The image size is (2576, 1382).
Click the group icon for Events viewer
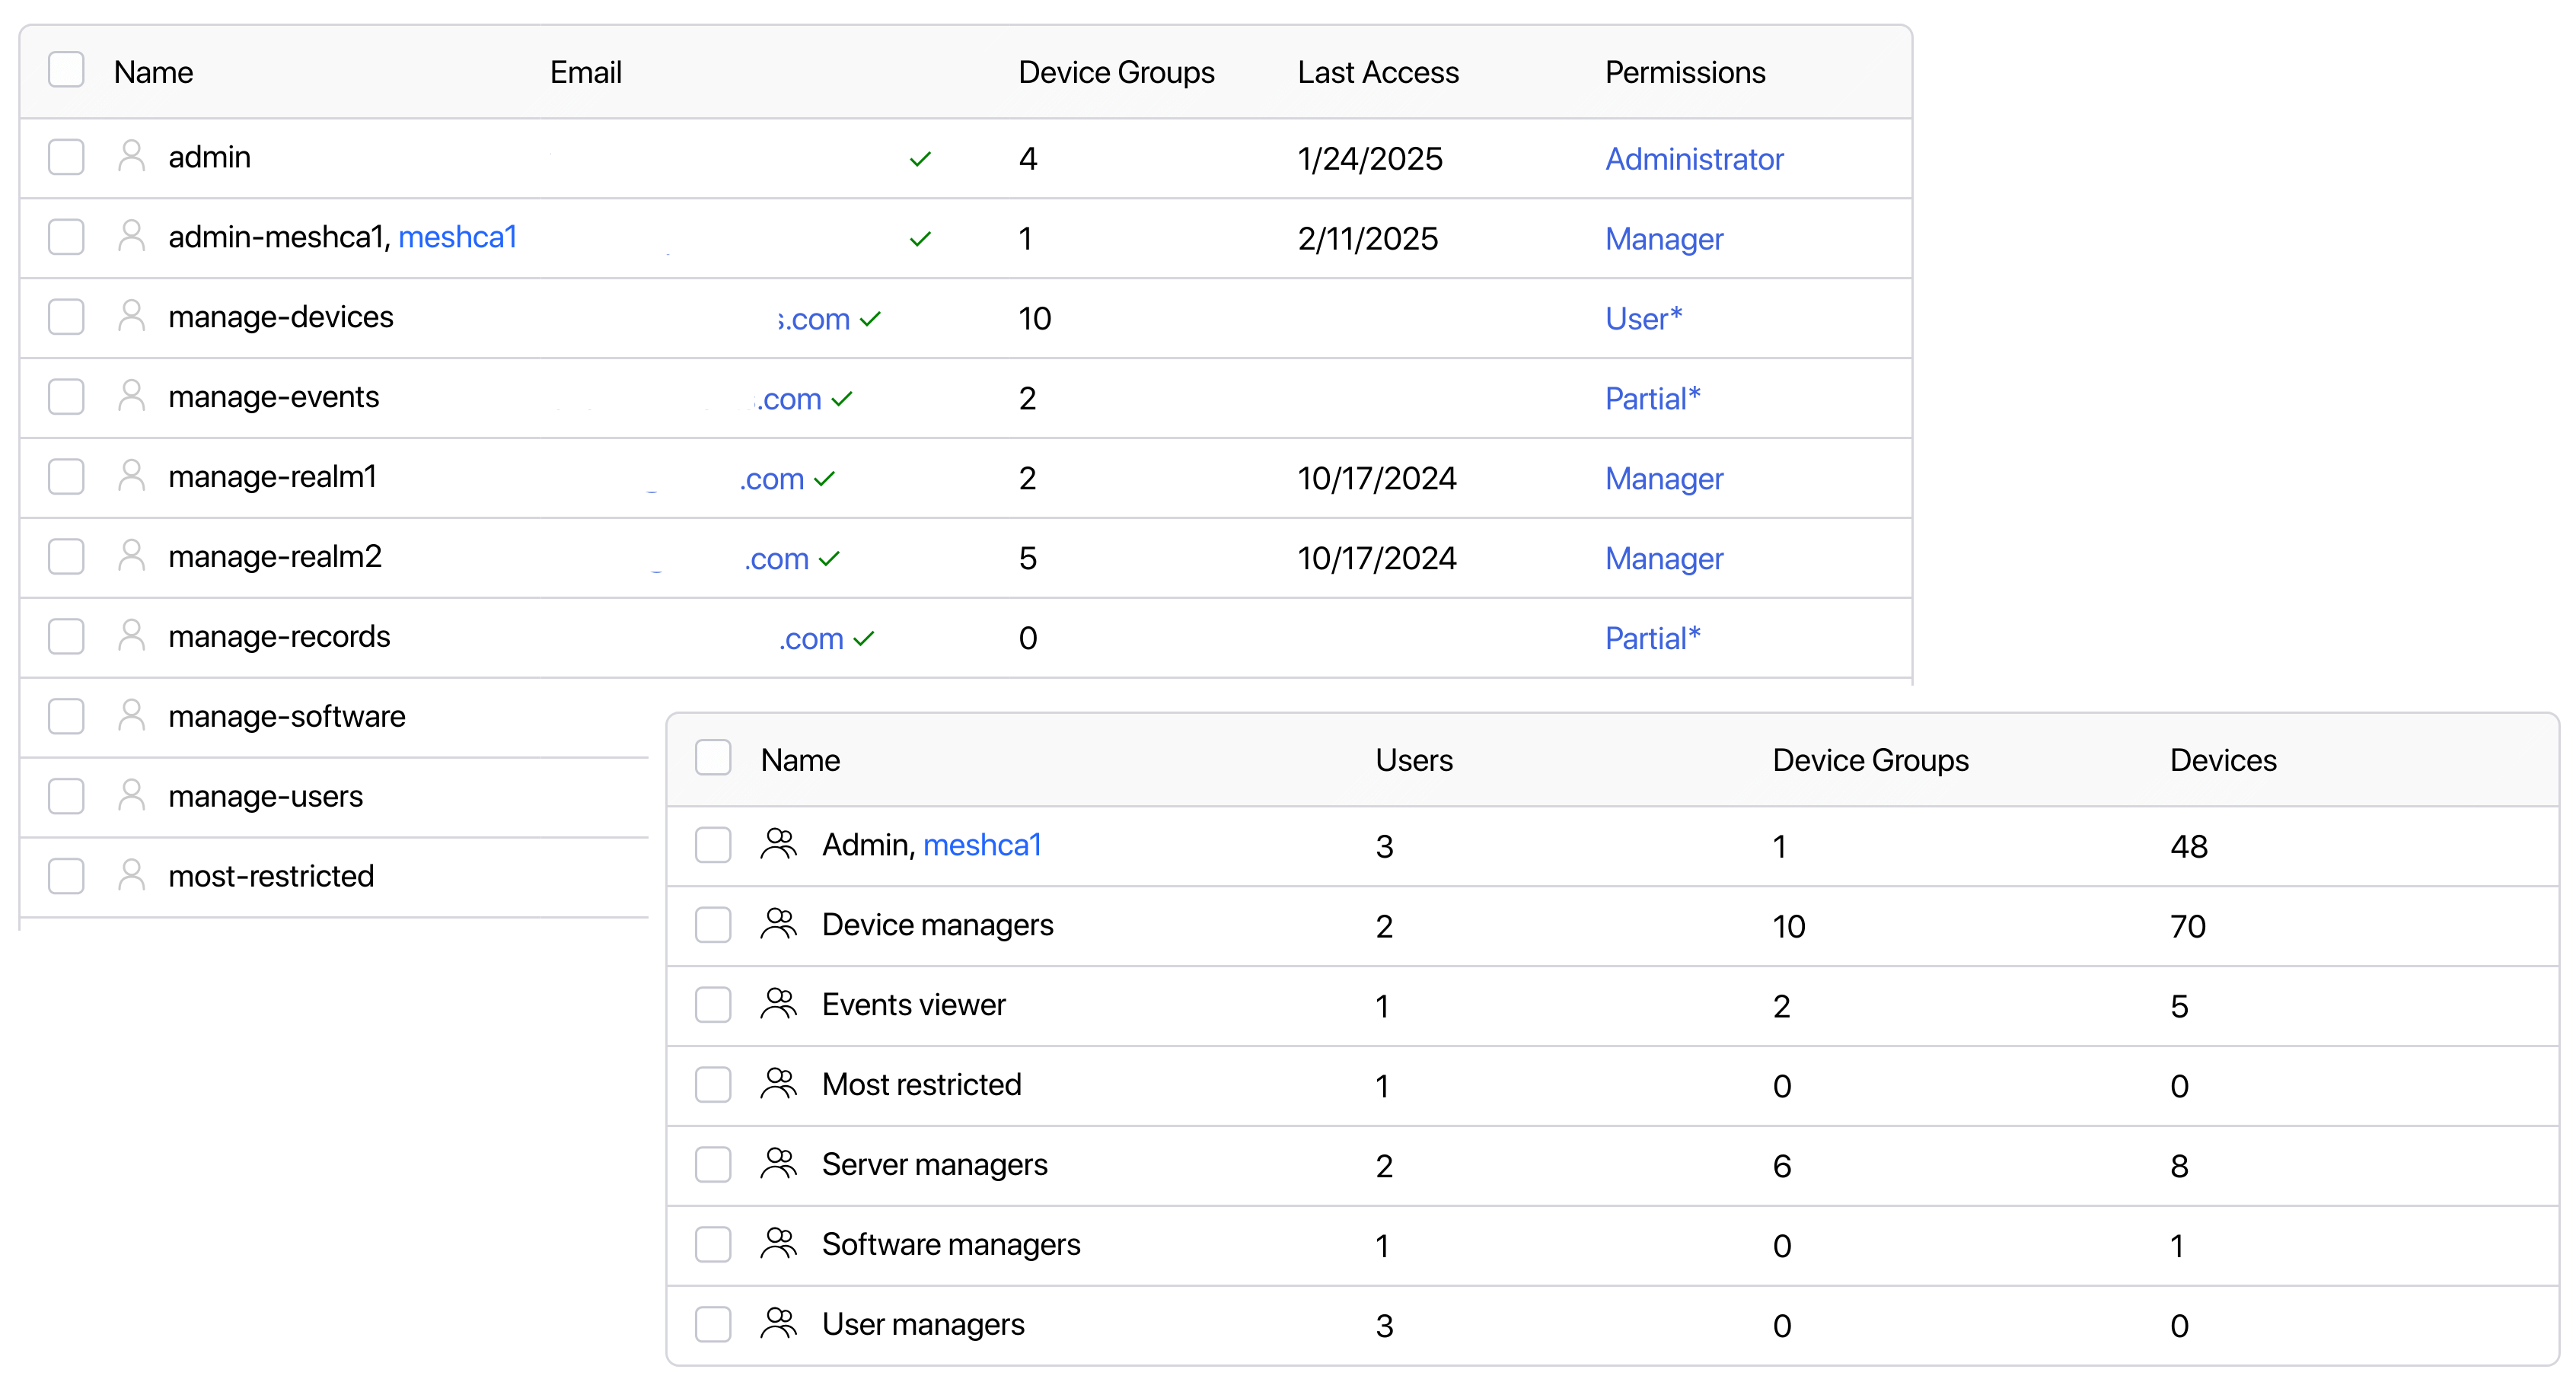pyautogui.click(x=778, y=1004)
